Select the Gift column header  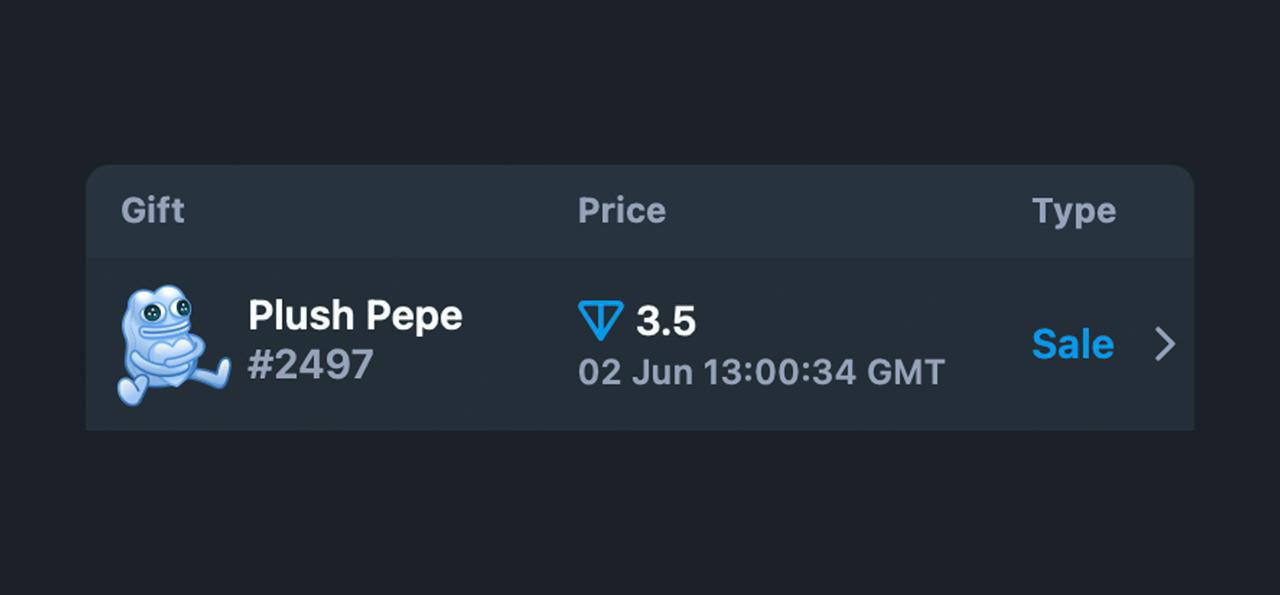pyautogui.click(x=153, y=211)
